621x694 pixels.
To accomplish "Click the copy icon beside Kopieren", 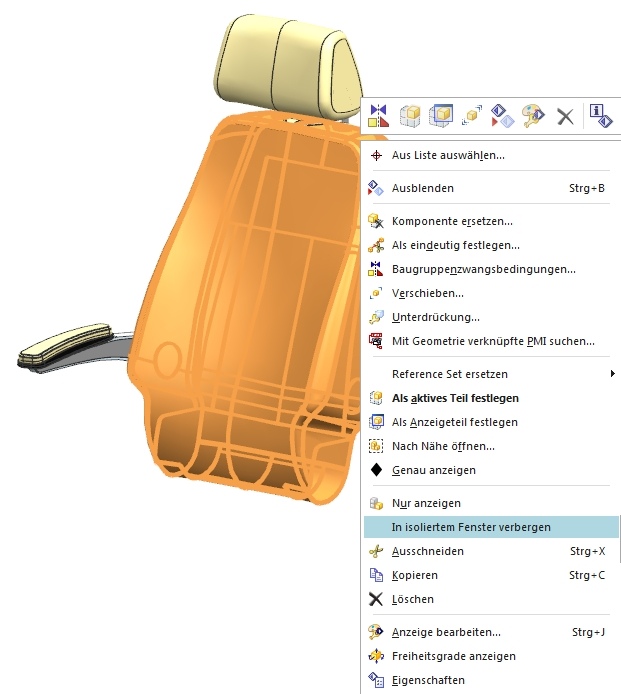I will (x=376, y=575).
